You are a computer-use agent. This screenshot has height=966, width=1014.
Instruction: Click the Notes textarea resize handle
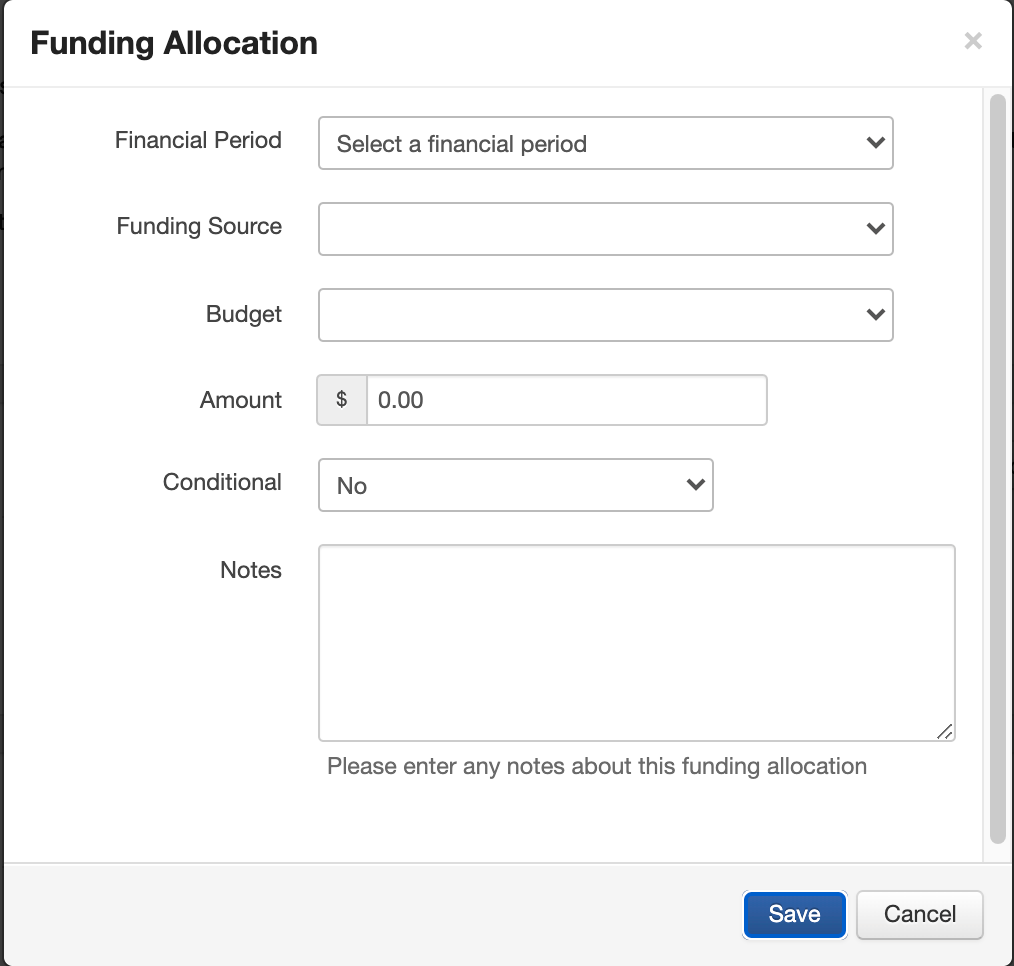point(945,732)
